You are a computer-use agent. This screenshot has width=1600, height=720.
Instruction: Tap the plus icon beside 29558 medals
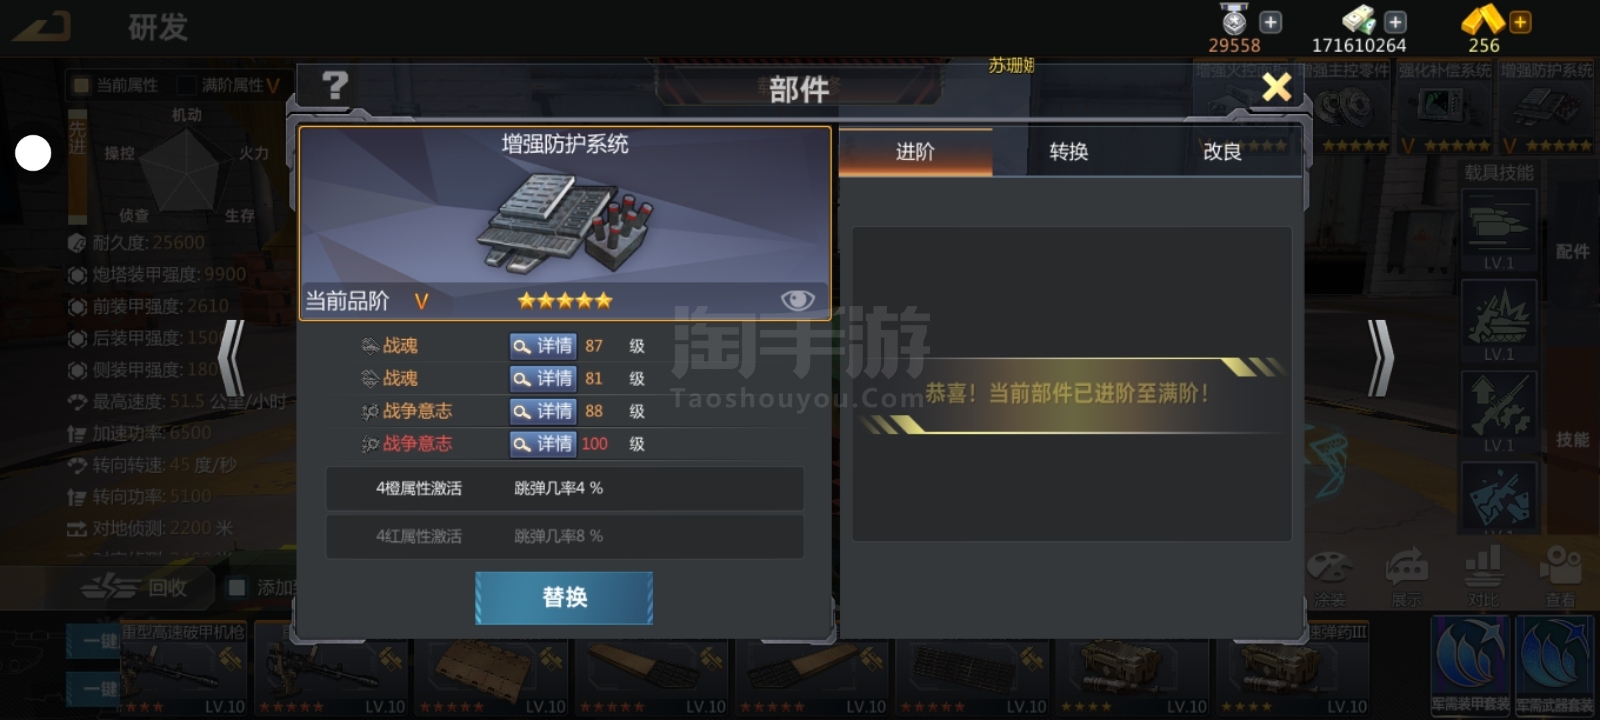(x=1270, y=22)
